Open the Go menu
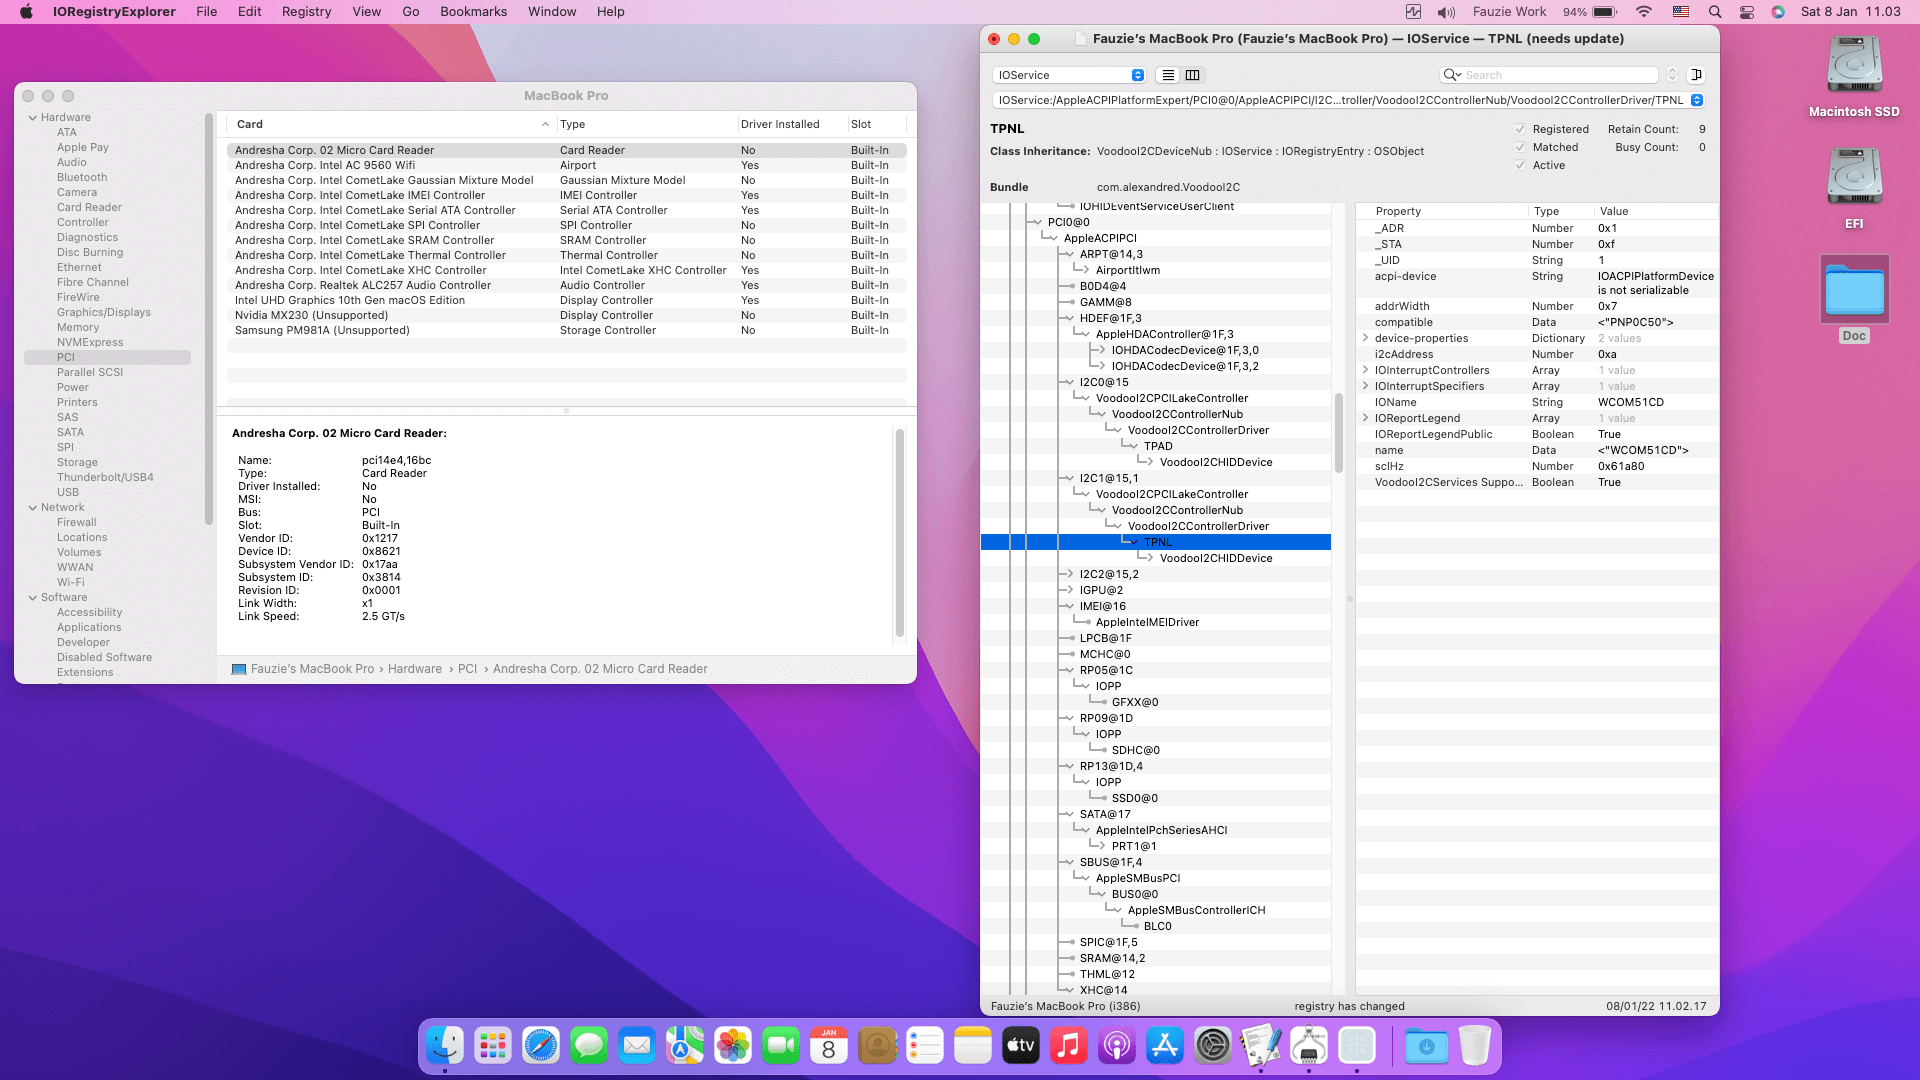The width and height of the screenshot is (1920, 1080). [x=410, y=12]
